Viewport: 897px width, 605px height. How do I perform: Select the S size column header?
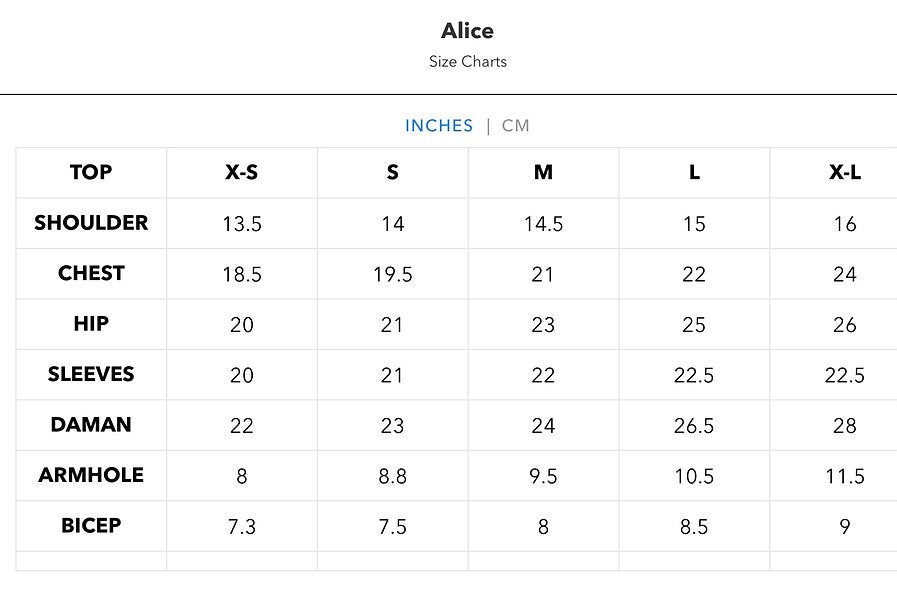click(x=392, y=172)
